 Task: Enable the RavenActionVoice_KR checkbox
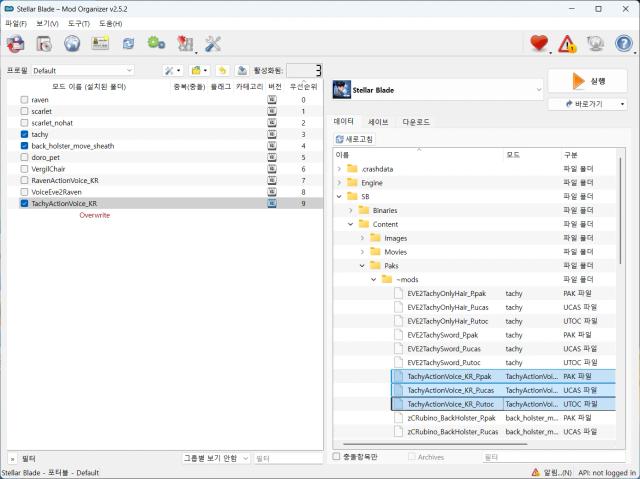coord(24,180)
